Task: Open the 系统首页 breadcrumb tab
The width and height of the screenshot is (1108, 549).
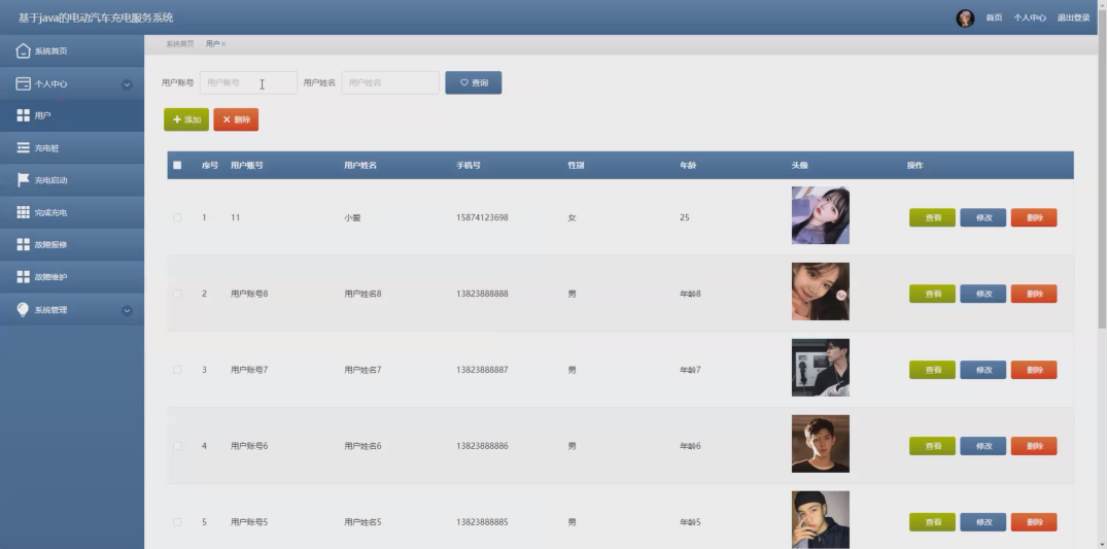Action: pos(180,44)
